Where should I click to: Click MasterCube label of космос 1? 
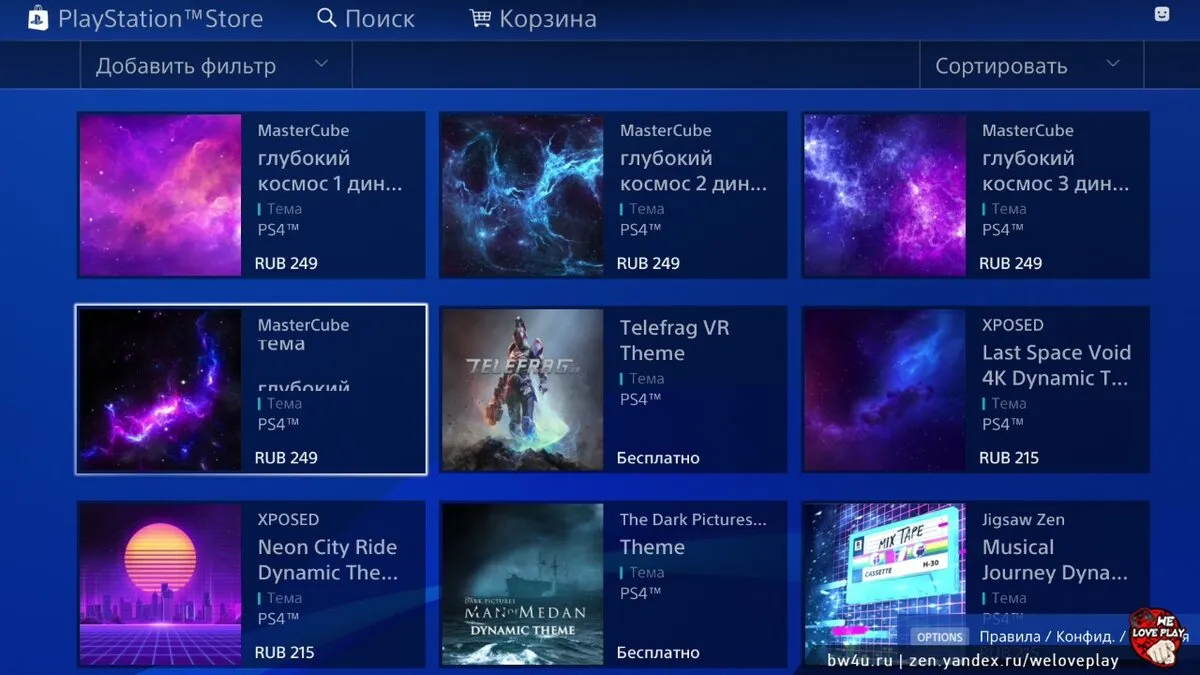point(303,130)
